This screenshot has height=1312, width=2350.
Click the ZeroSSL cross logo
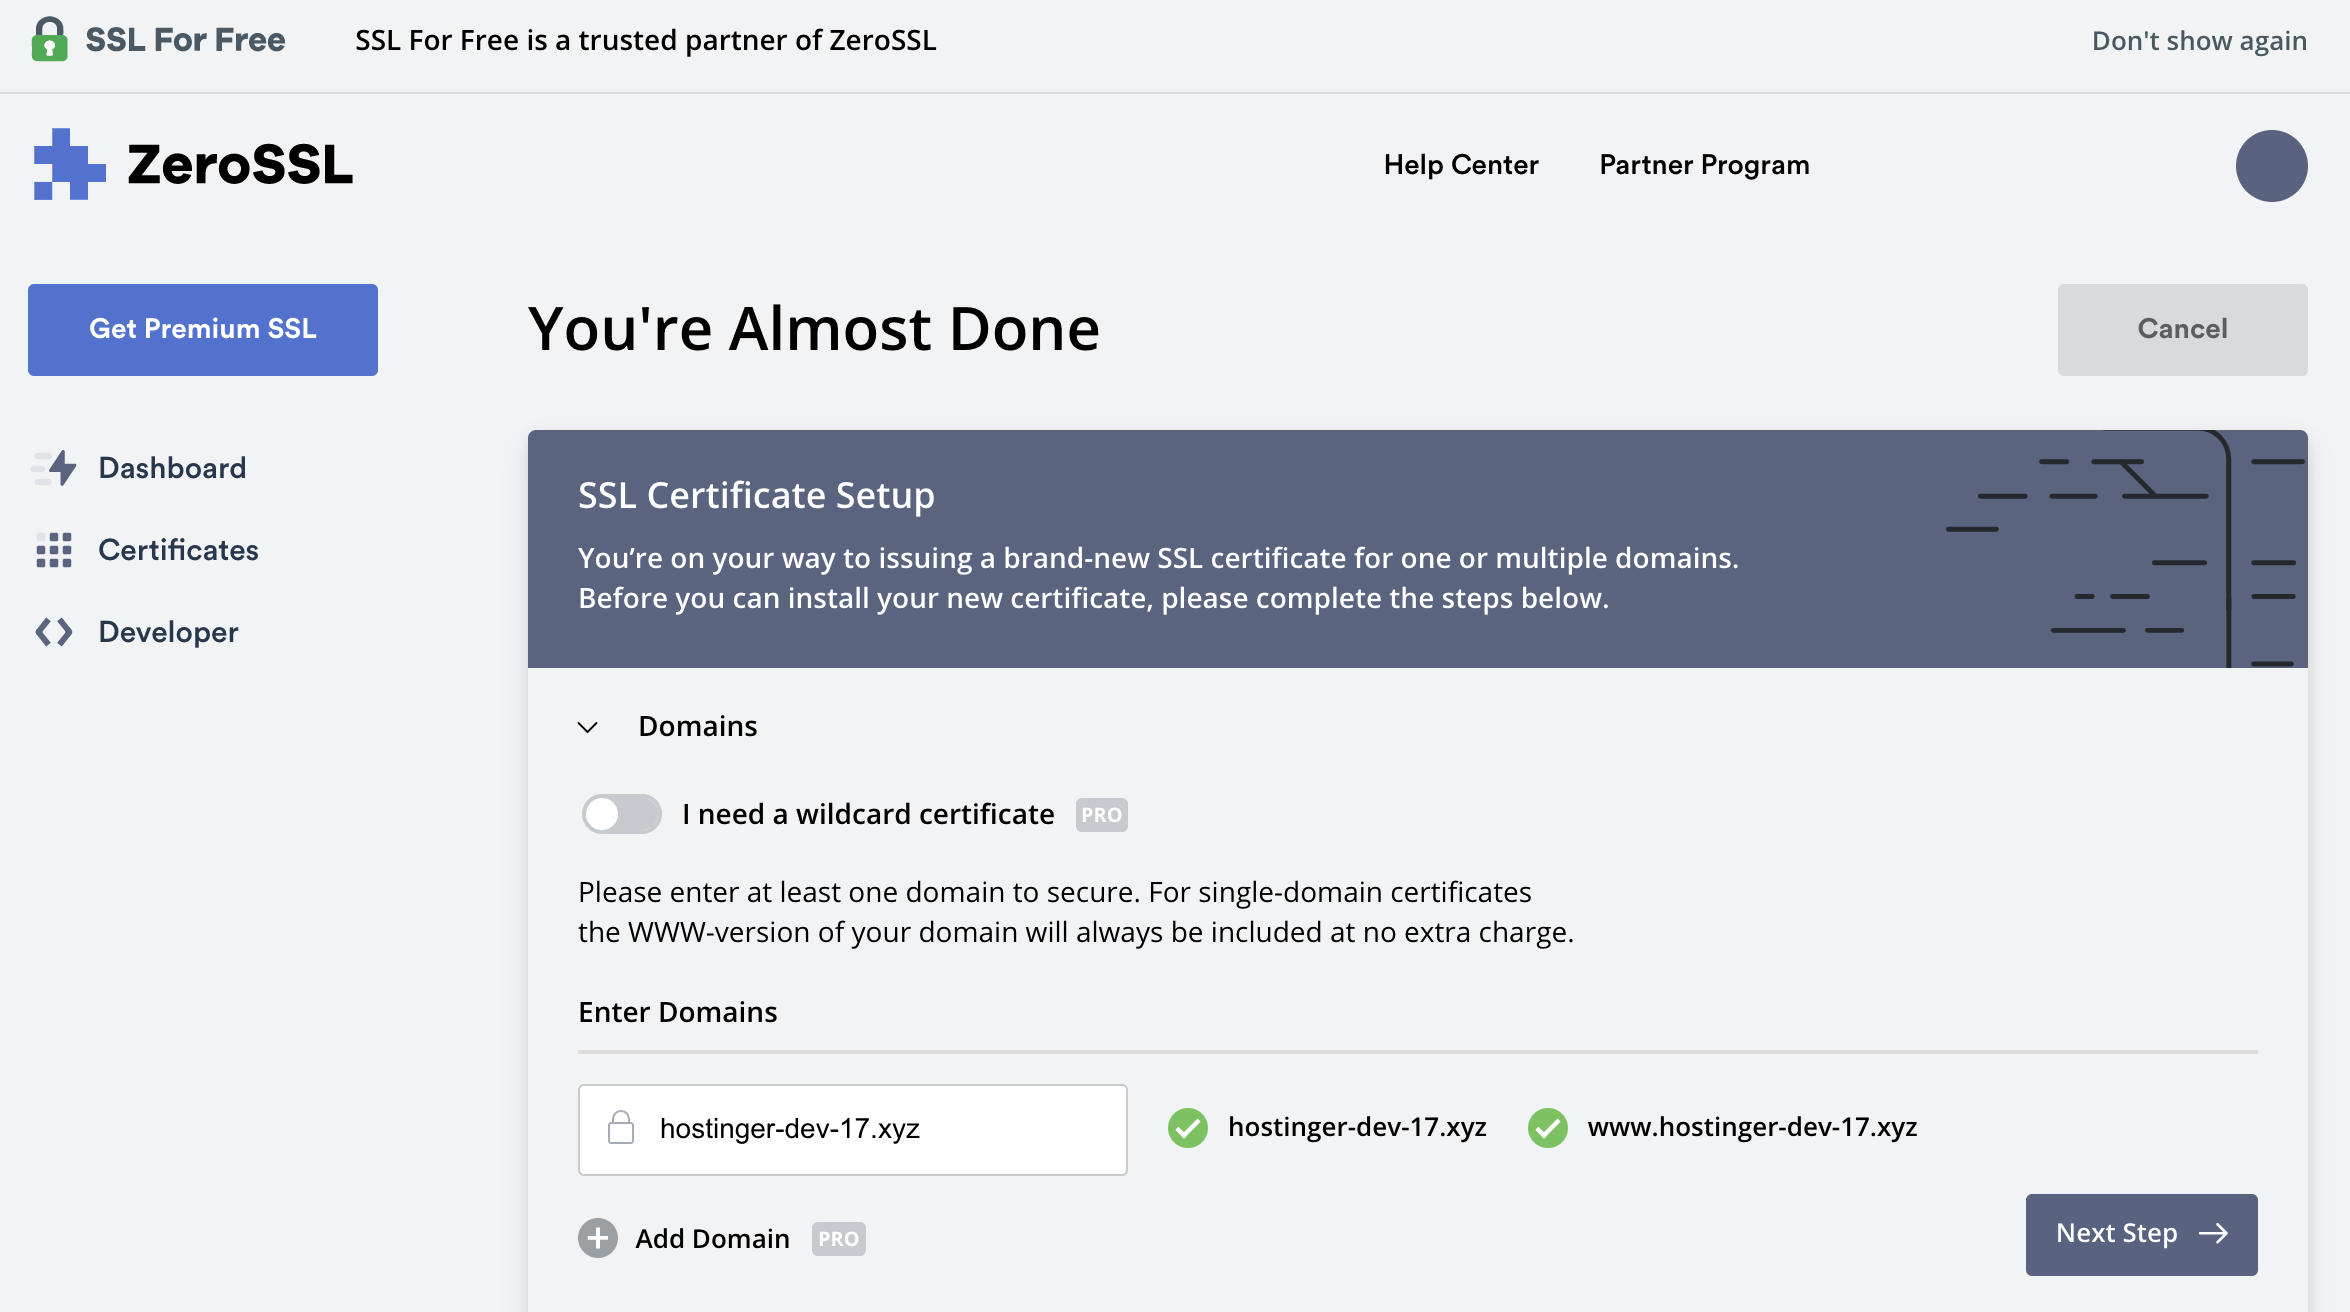[68, 165]
